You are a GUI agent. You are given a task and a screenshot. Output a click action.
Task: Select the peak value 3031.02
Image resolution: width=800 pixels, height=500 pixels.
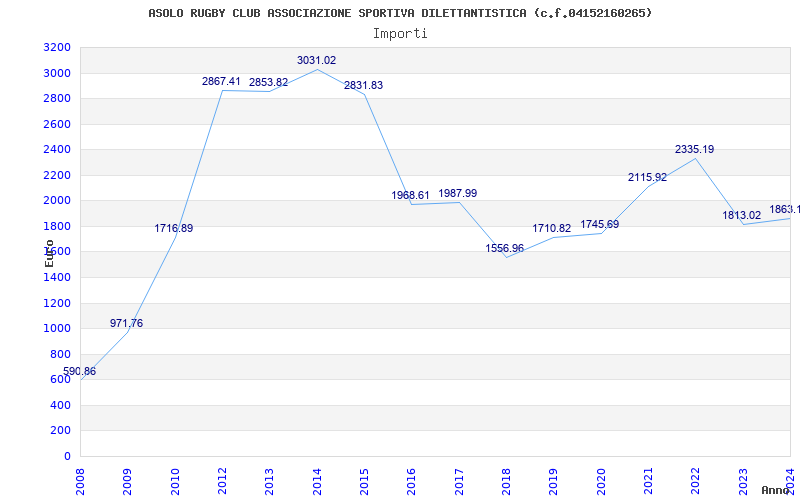pyautogui.click(x=316, y=60)
